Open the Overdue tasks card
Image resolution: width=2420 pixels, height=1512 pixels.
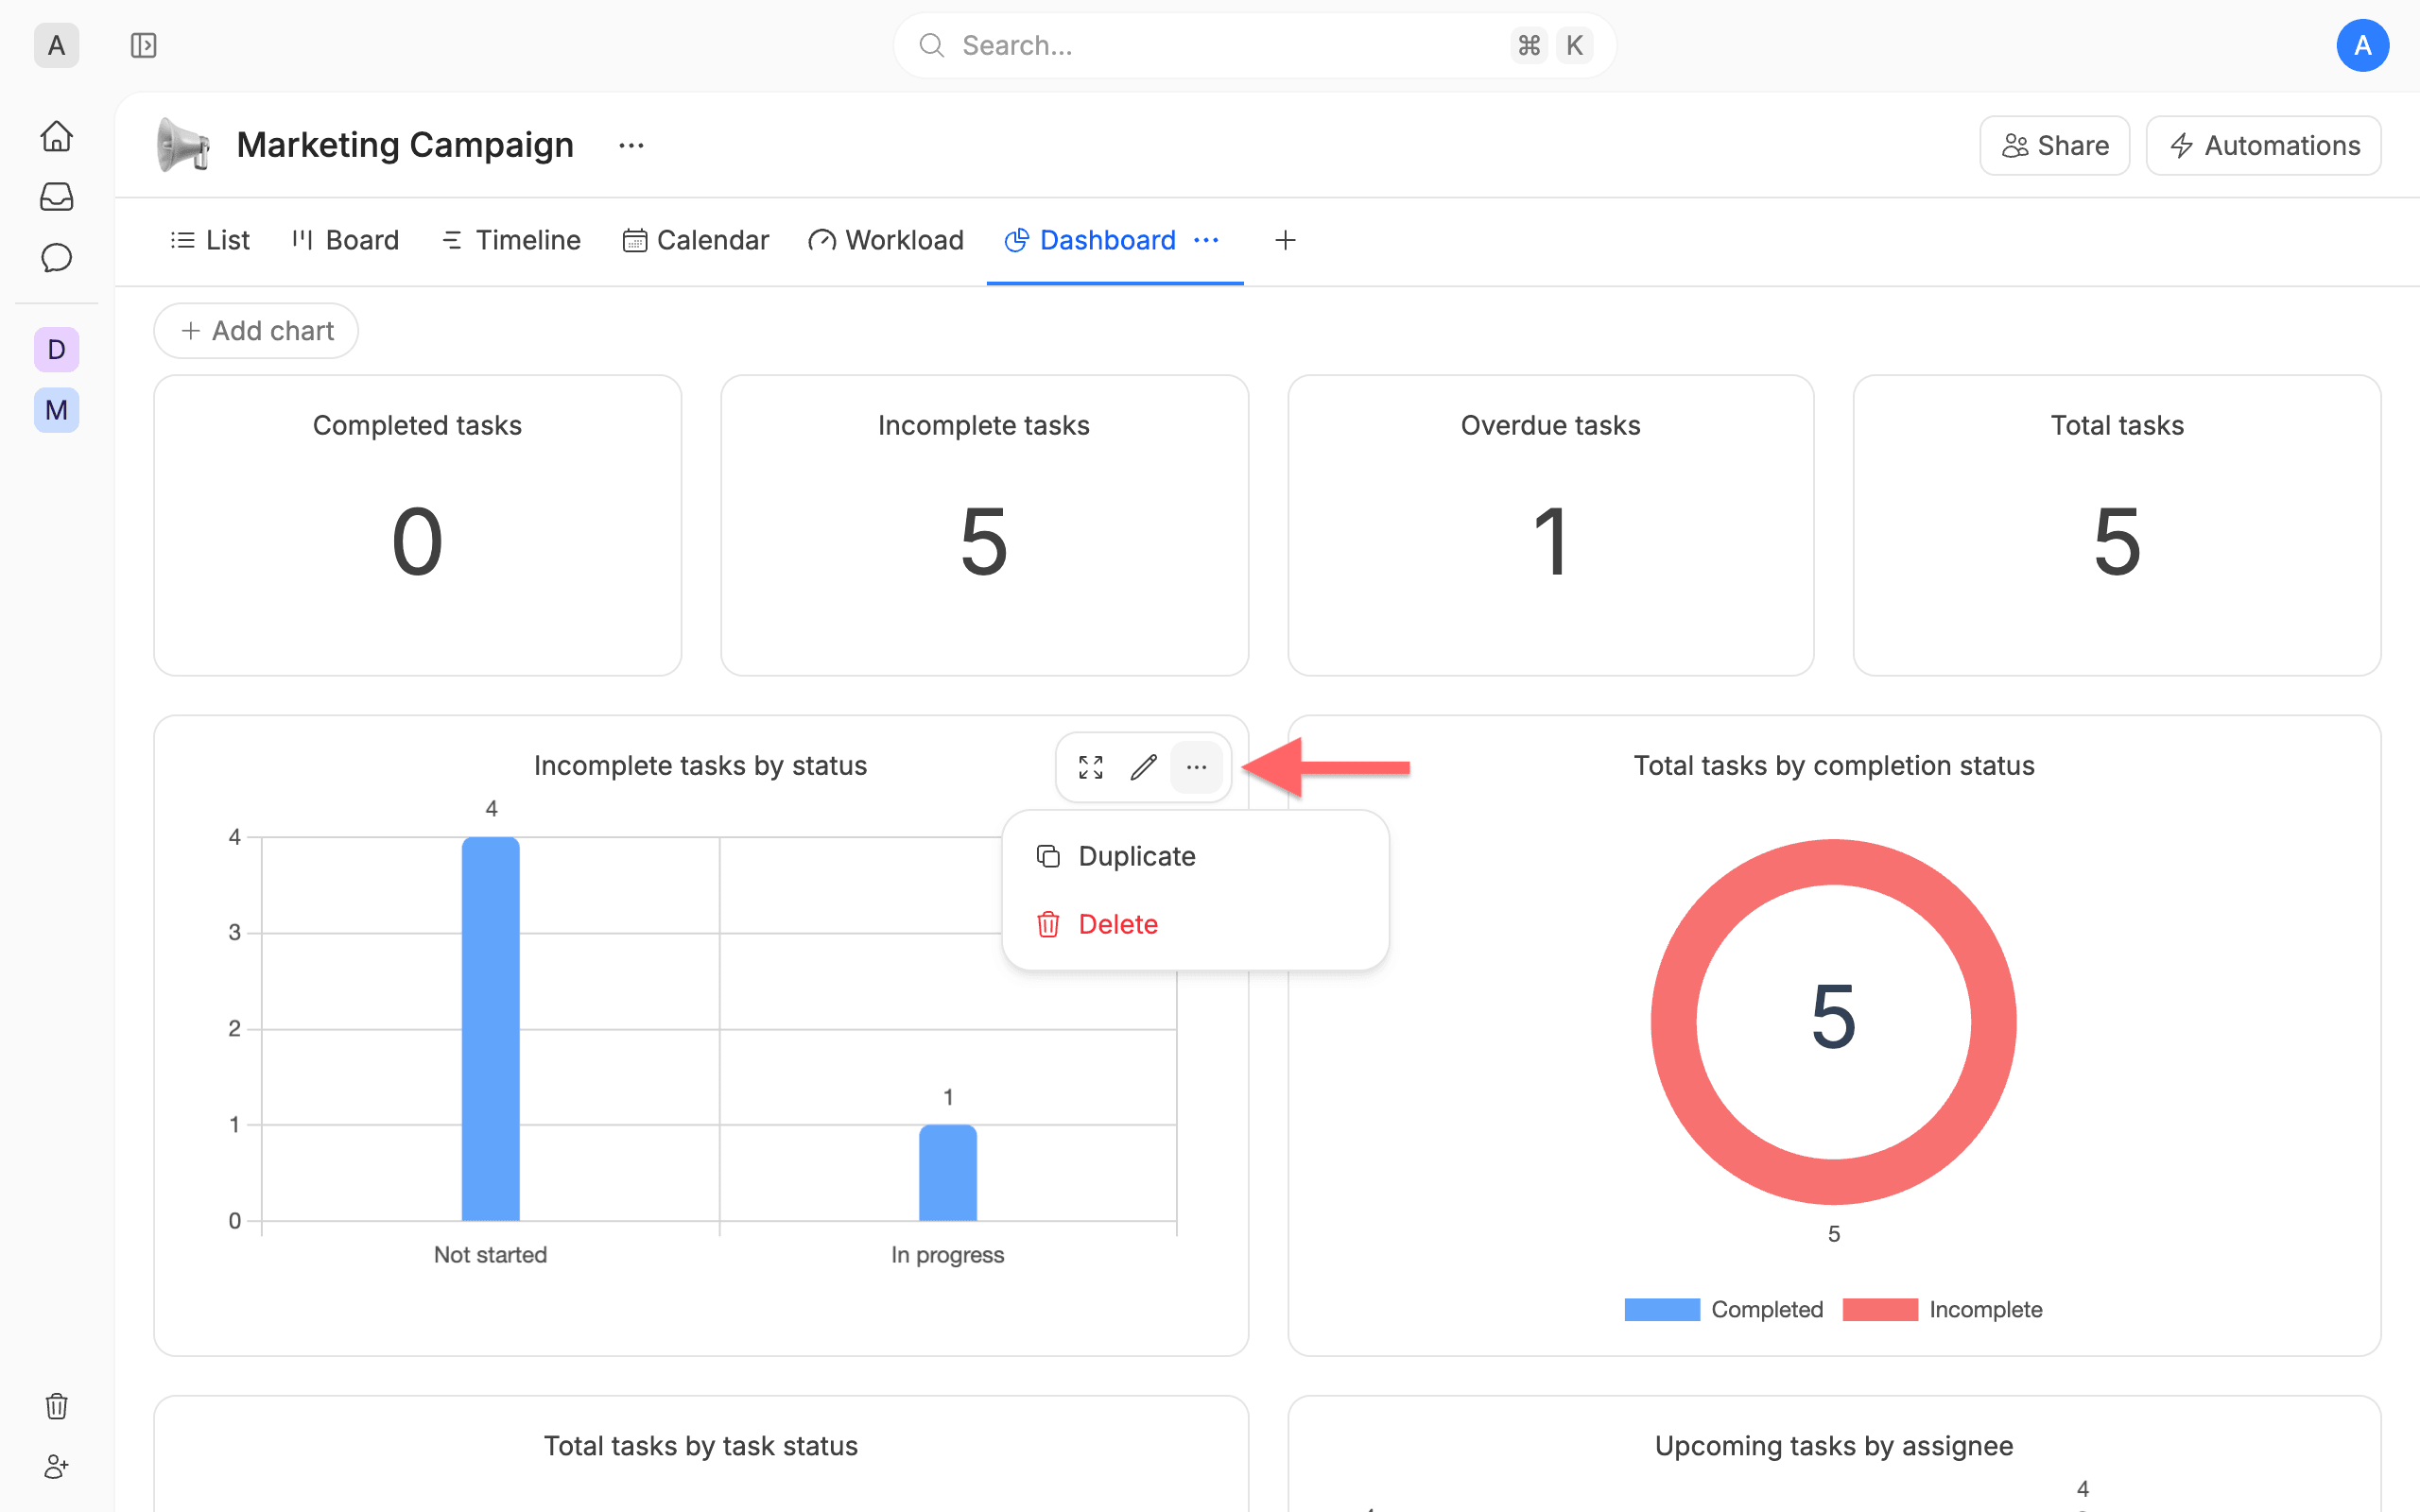coord(1550,525)
